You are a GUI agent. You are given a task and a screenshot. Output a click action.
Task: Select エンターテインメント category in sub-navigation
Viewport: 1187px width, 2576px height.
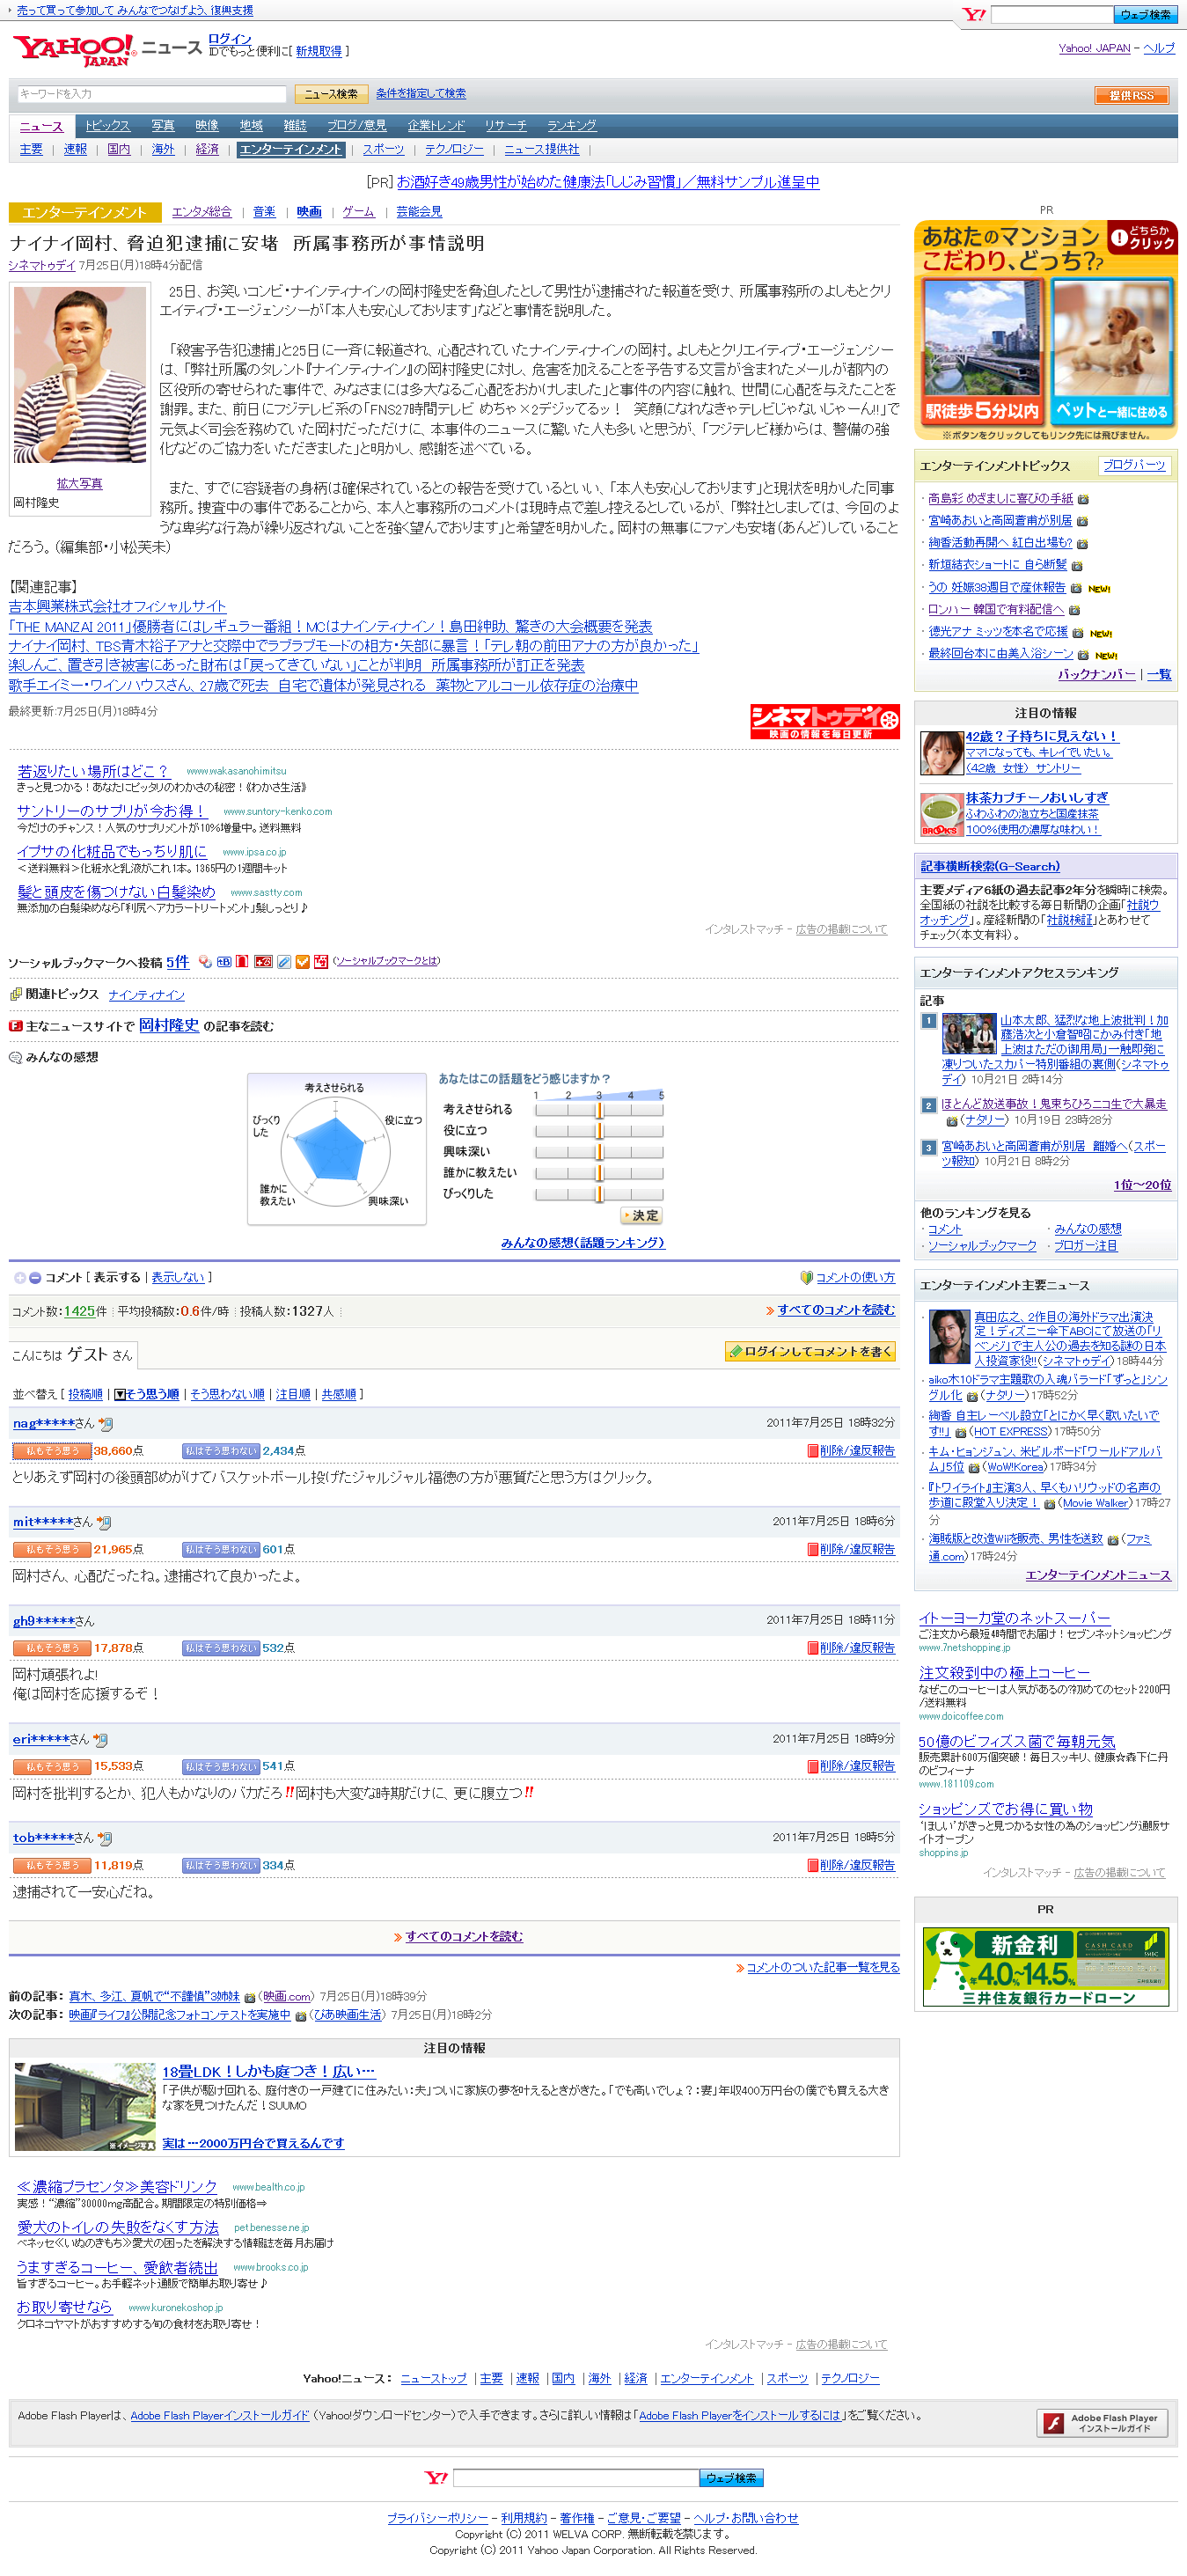[x=291, y=150]
